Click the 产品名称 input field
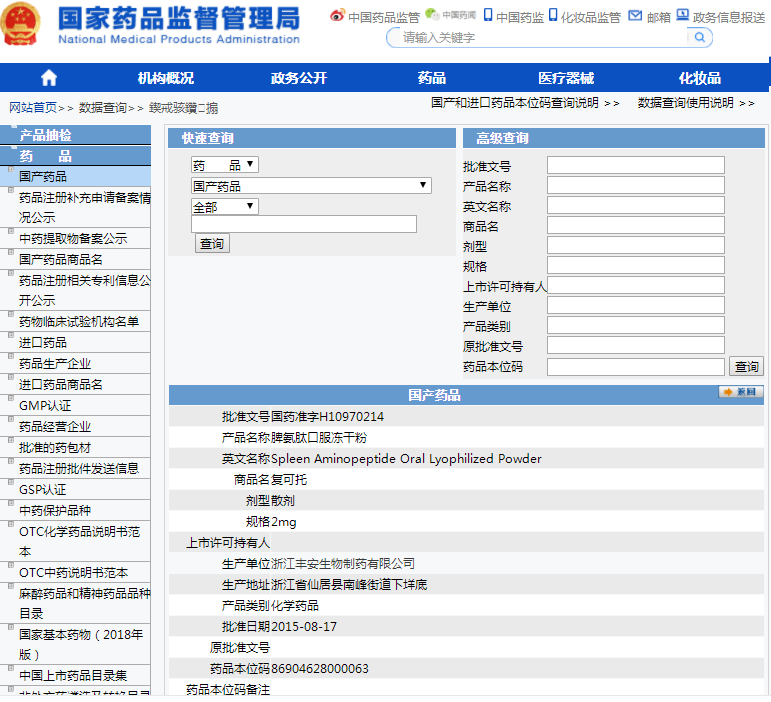Viewport: 771px width, 702px height. tap(636, 185)
